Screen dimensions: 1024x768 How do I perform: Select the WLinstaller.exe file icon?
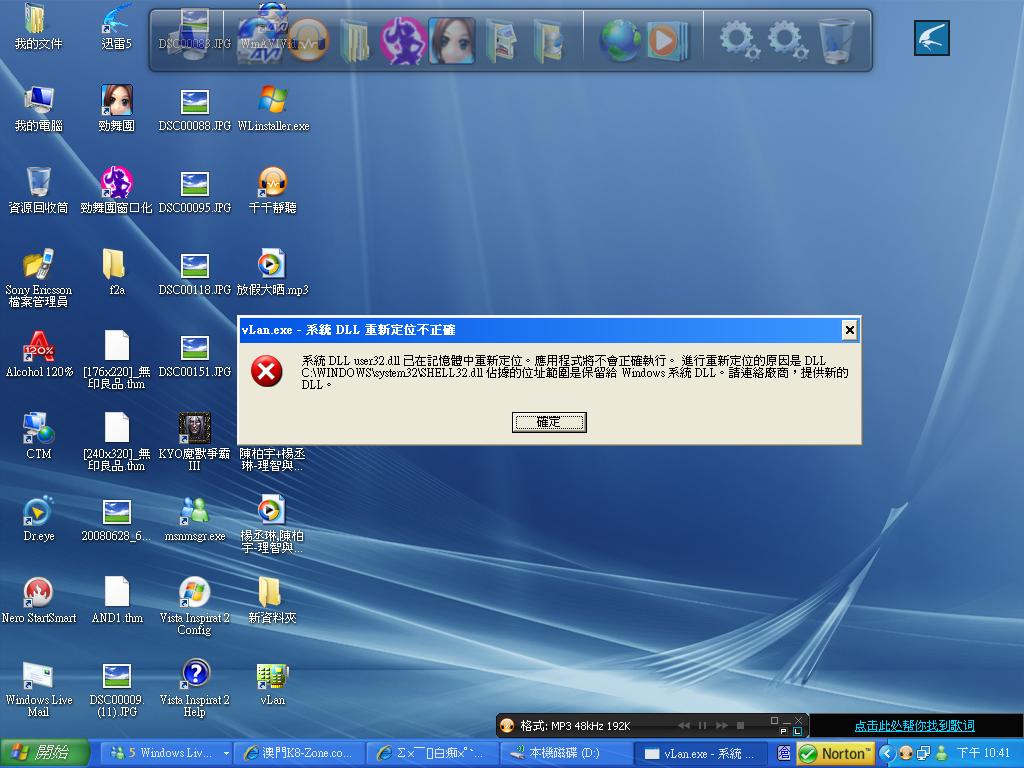273,108
